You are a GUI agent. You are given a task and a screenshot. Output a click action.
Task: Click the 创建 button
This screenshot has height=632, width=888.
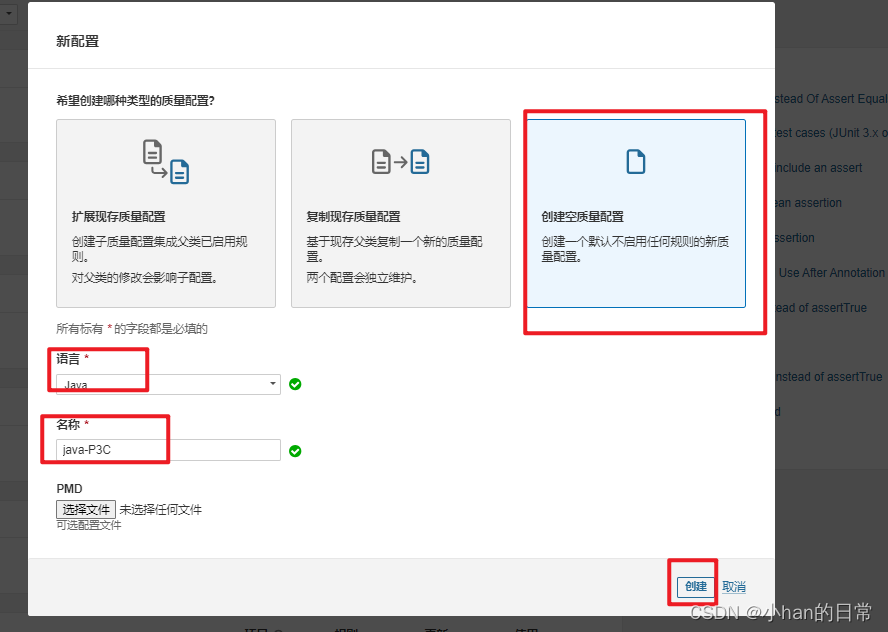point(695,587)
